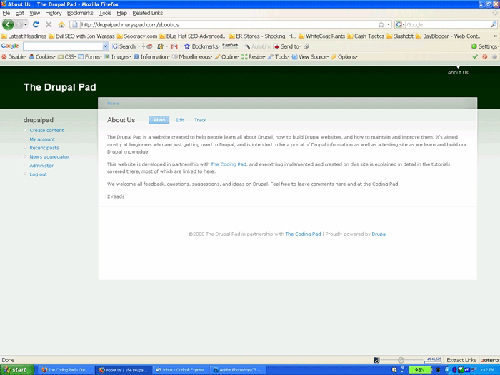Screen dimensions: 500x375
Task: Click the Google toolbar search field
Action: pos(63,46)
